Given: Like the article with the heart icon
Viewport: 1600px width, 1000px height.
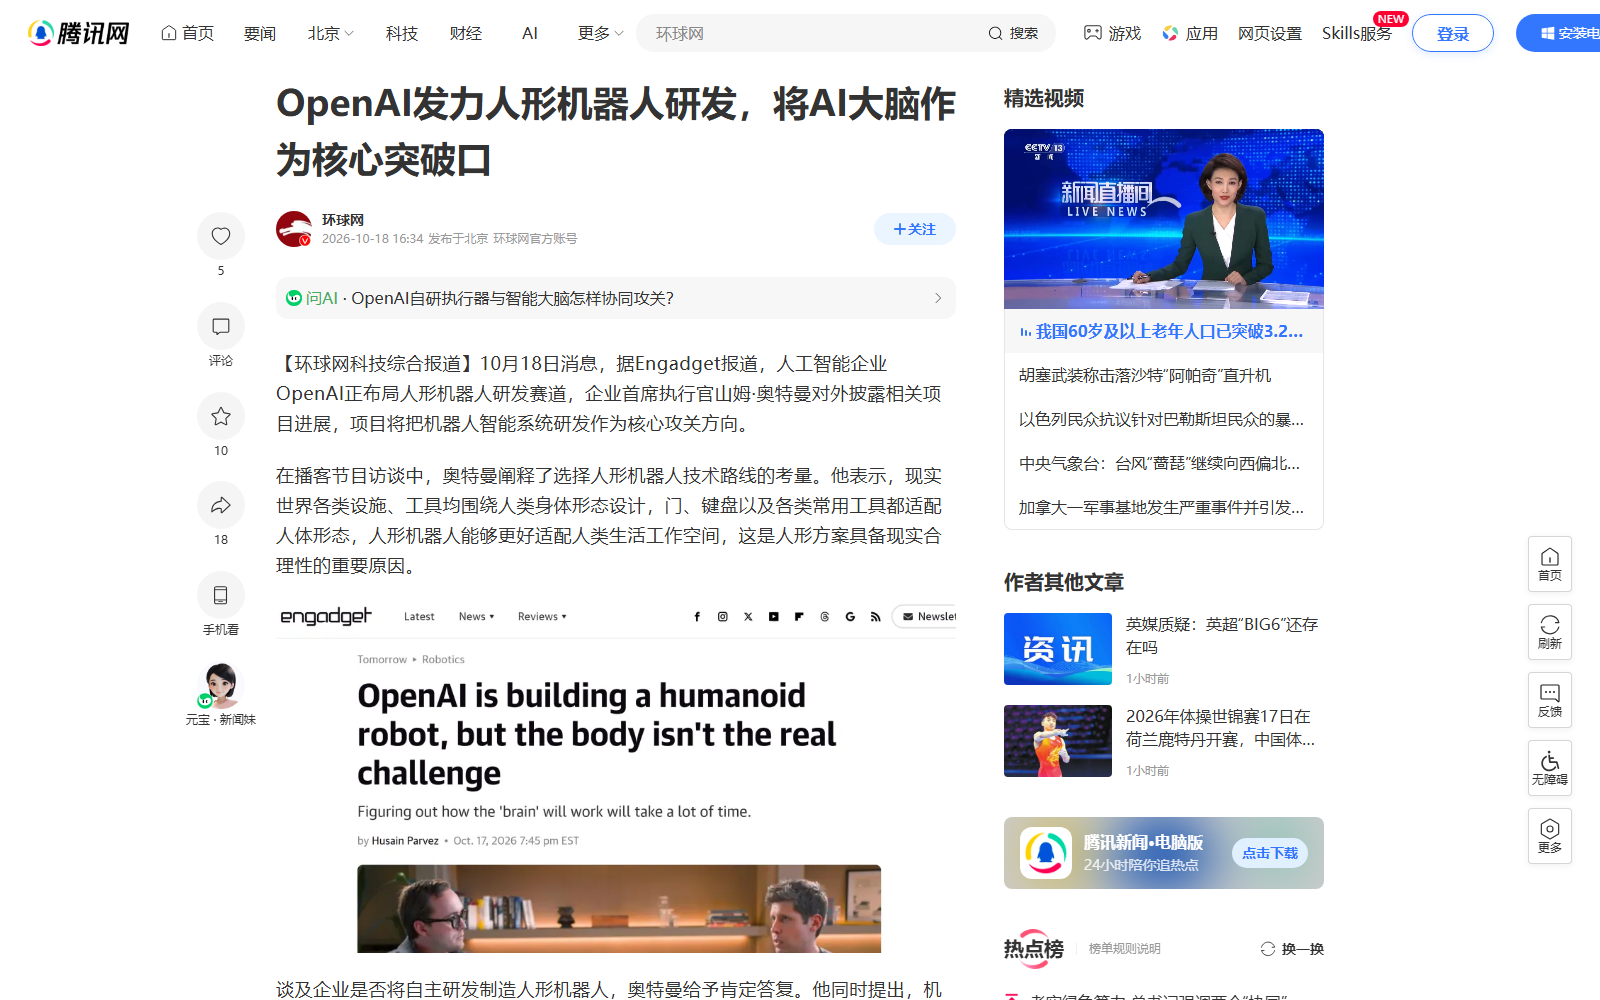Looking at the screenshot, I should click(221, 236).
